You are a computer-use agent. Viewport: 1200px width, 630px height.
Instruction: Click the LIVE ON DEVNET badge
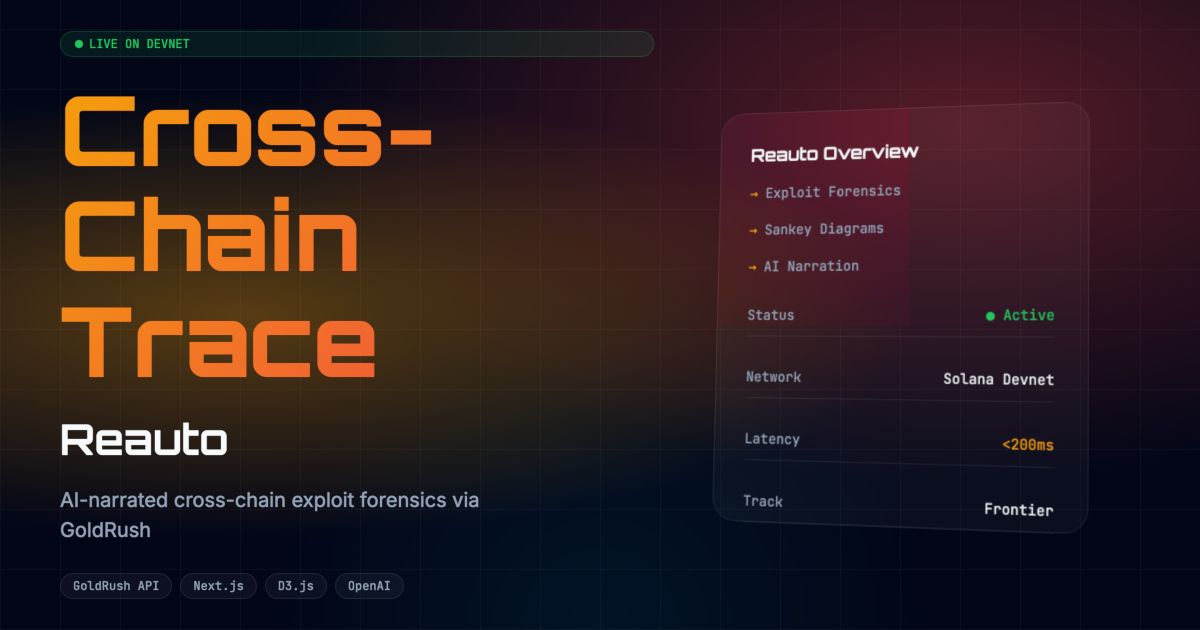pos(356,44)
